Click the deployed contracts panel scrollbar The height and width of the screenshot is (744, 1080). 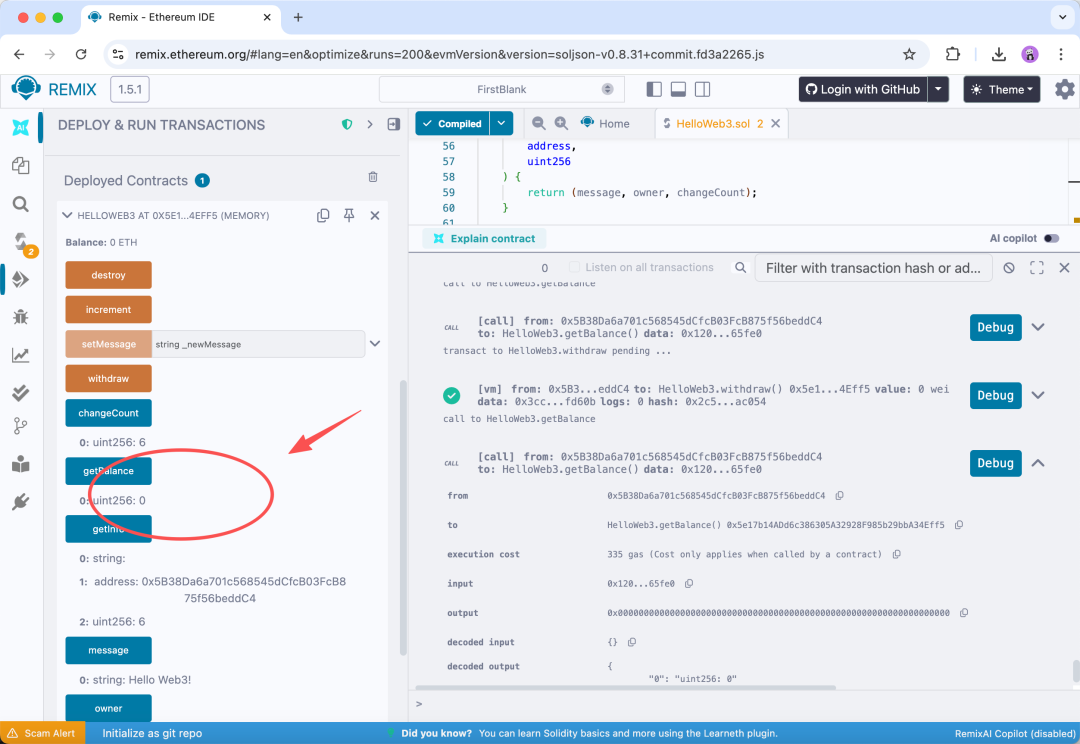pyautogui.click(x=403, y=517)
